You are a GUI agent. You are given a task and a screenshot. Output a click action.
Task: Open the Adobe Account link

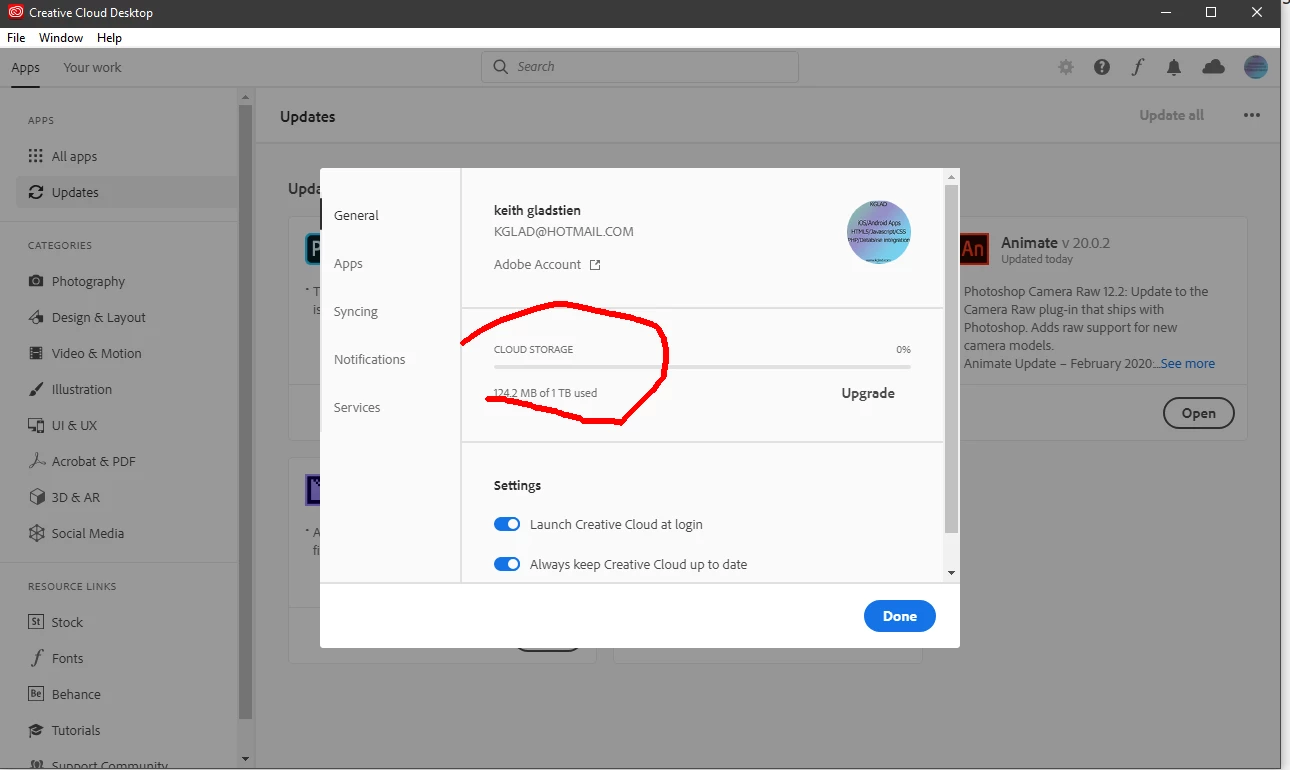(x=537, y=265)
